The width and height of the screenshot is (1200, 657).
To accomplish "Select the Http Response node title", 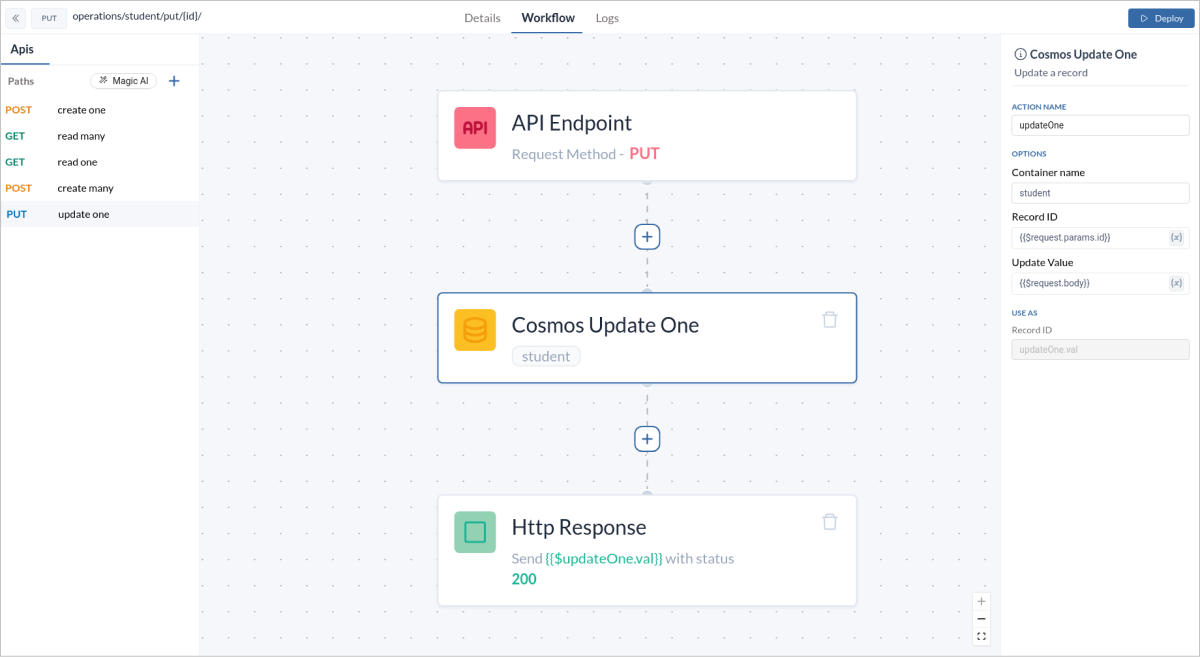I will pyautogui.click(x=579, y=527).
